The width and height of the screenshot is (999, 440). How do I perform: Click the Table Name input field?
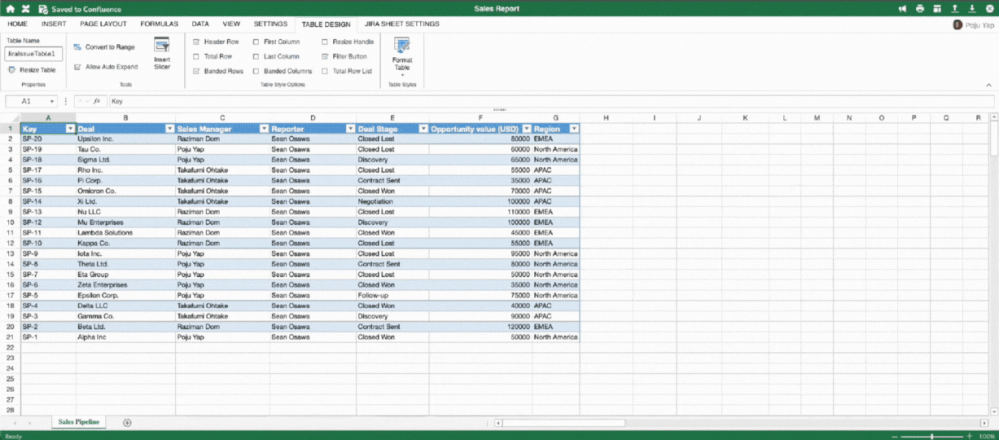tap(34, 55)
